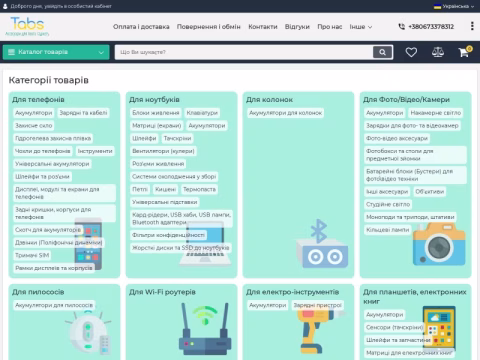Open Для електро-інструментів category heading
The width and height of the screenshot is (480, 360).
point(292,292)
